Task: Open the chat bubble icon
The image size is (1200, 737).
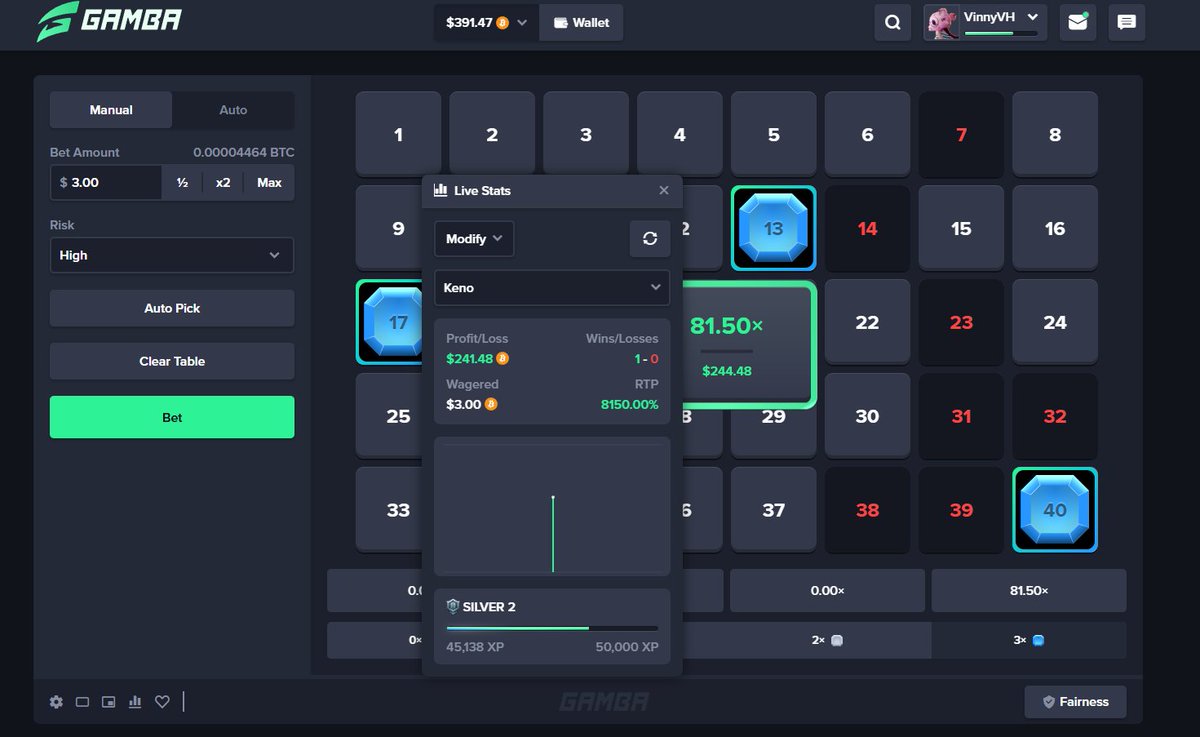Action: [1127, 22]
